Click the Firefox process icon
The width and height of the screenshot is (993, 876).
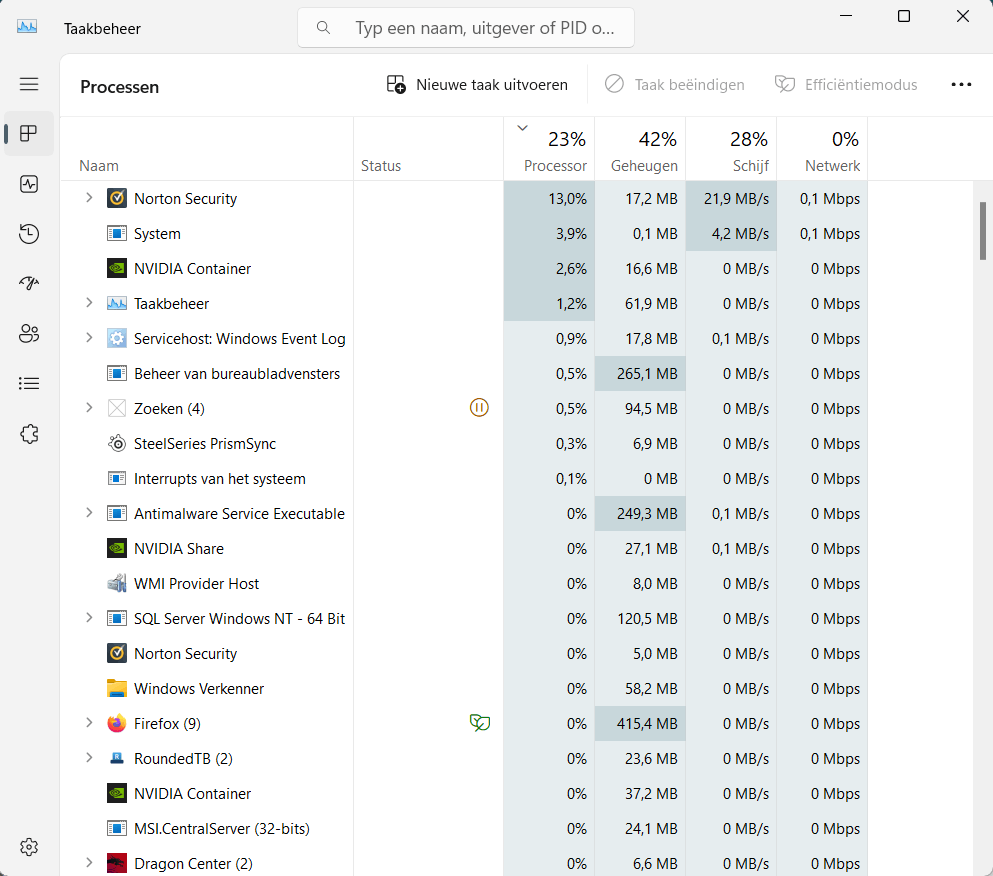coord(117,723)
